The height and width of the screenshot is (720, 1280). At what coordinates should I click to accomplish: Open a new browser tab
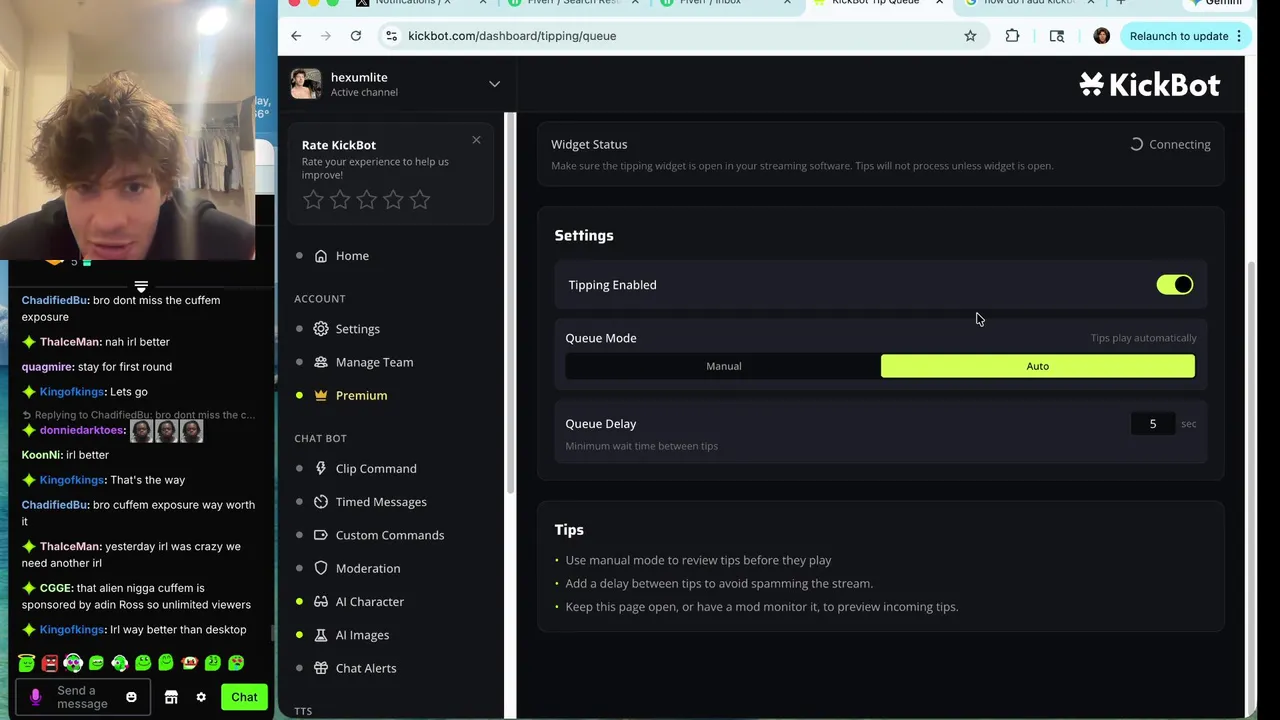(1121, 3)
